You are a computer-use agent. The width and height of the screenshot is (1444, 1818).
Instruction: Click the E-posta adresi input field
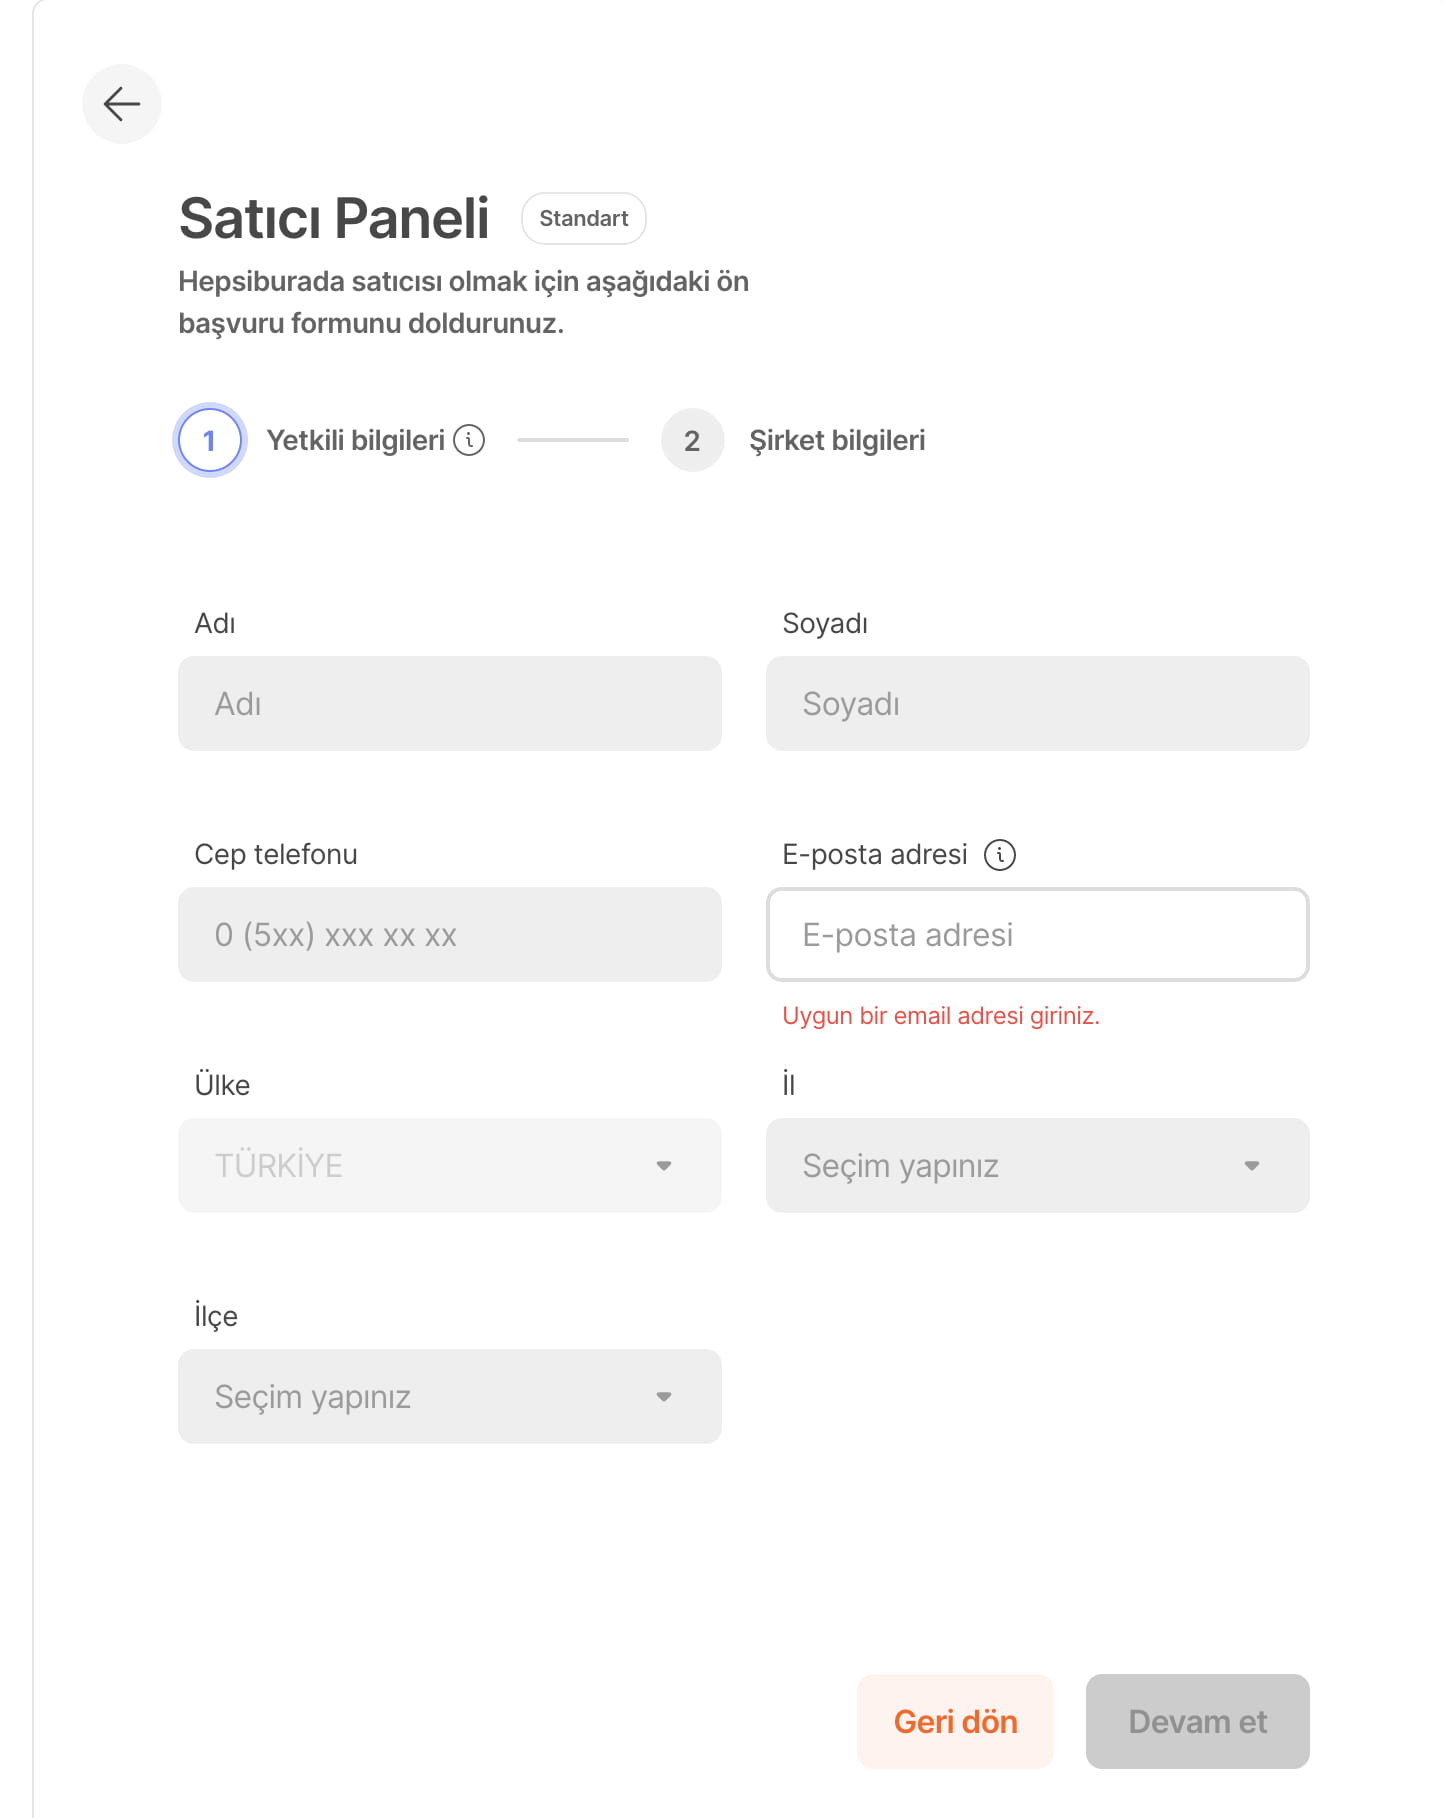tap(1037, 935)
